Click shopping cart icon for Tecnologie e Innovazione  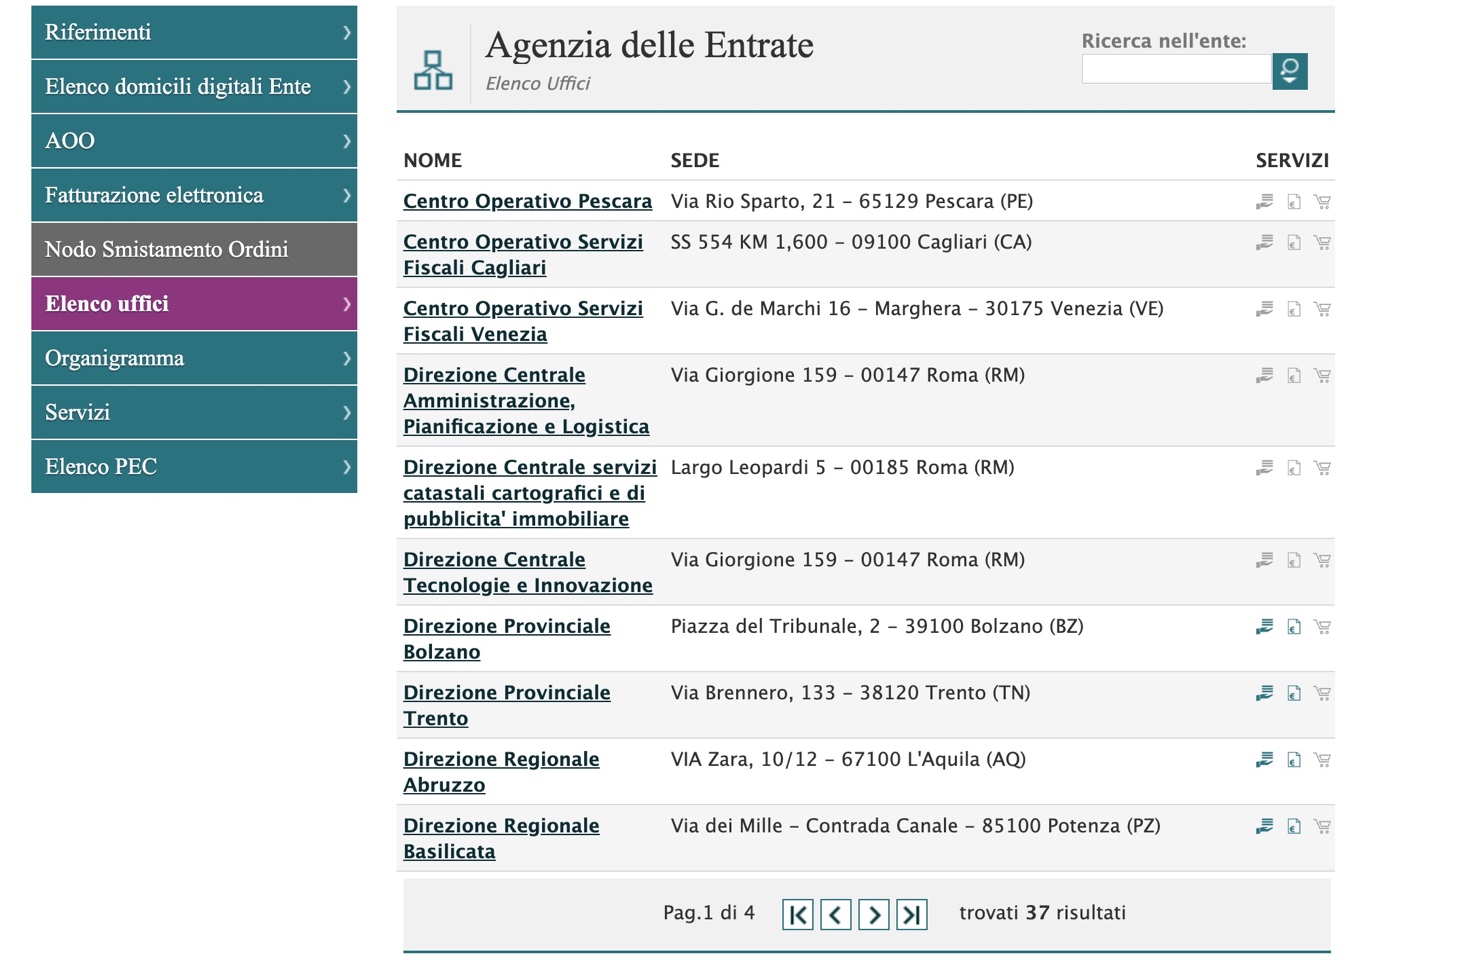[x=1322, y=561]
